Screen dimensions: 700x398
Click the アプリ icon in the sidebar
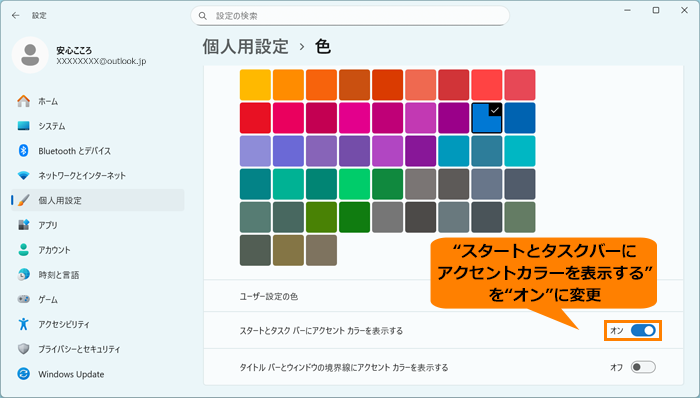24,225
